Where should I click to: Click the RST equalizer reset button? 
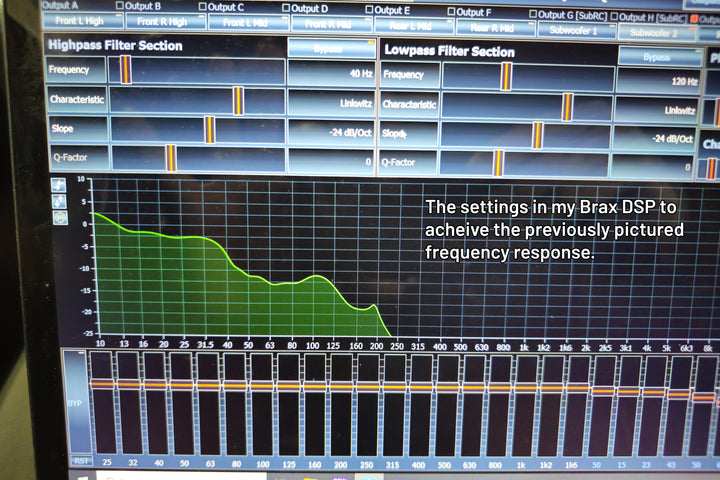(81, 461)
